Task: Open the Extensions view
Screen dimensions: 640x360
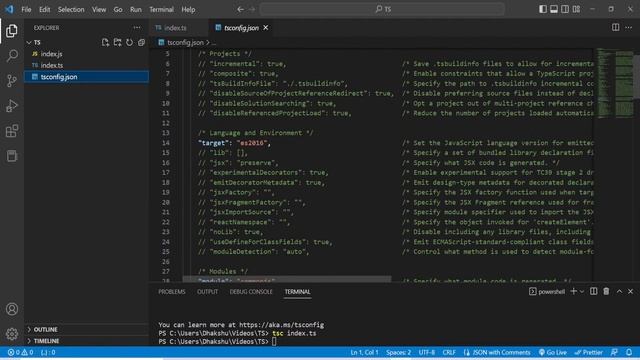Action: coord(12,131)
